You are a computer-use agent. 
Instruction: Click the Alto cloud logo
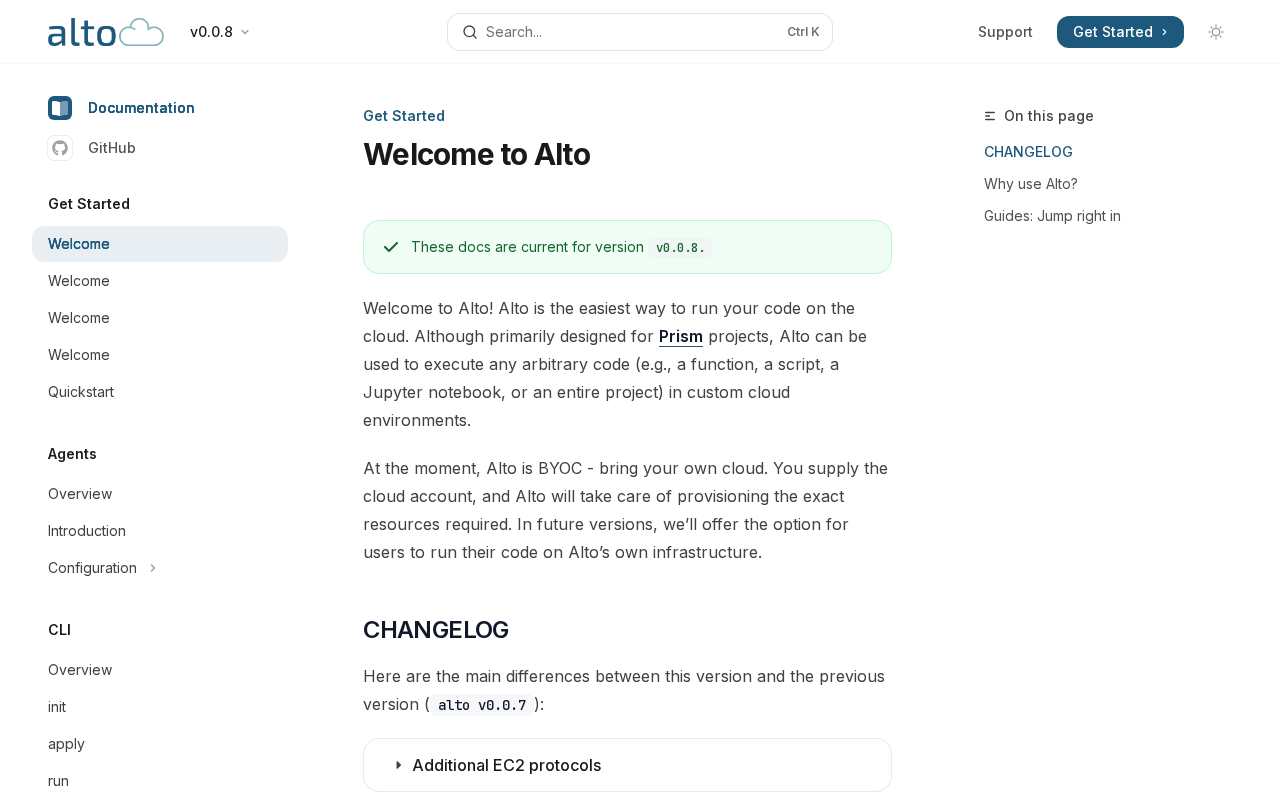[x=106, y=32]
